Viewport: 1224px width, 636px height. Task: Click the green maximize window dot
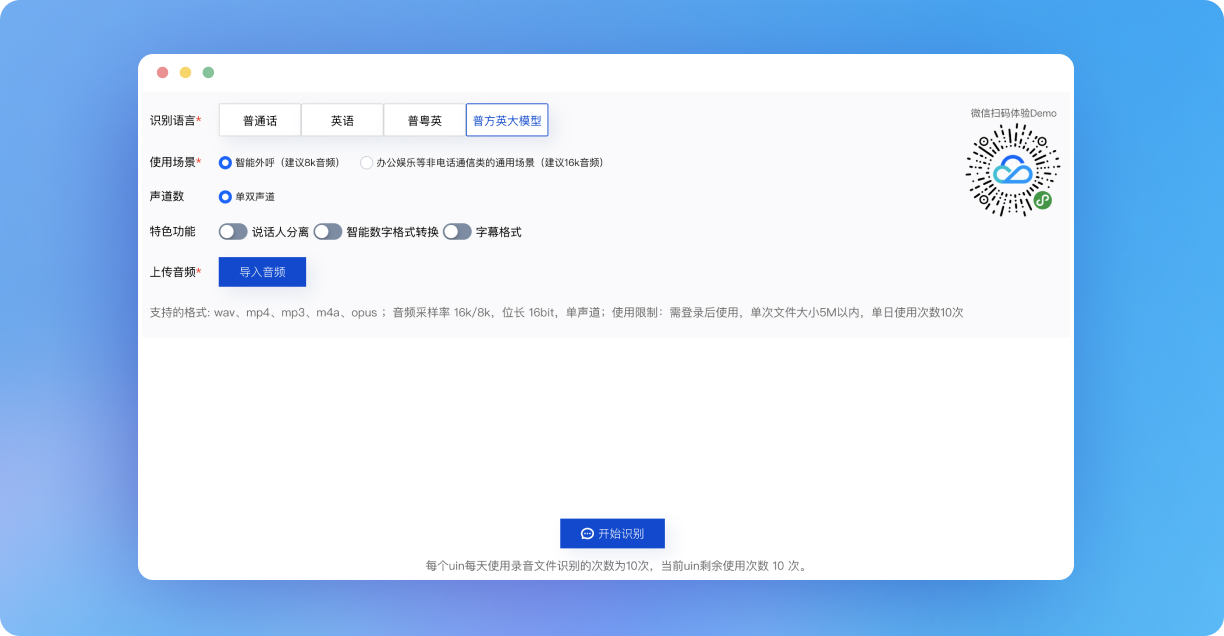click(x=208, y=72)
